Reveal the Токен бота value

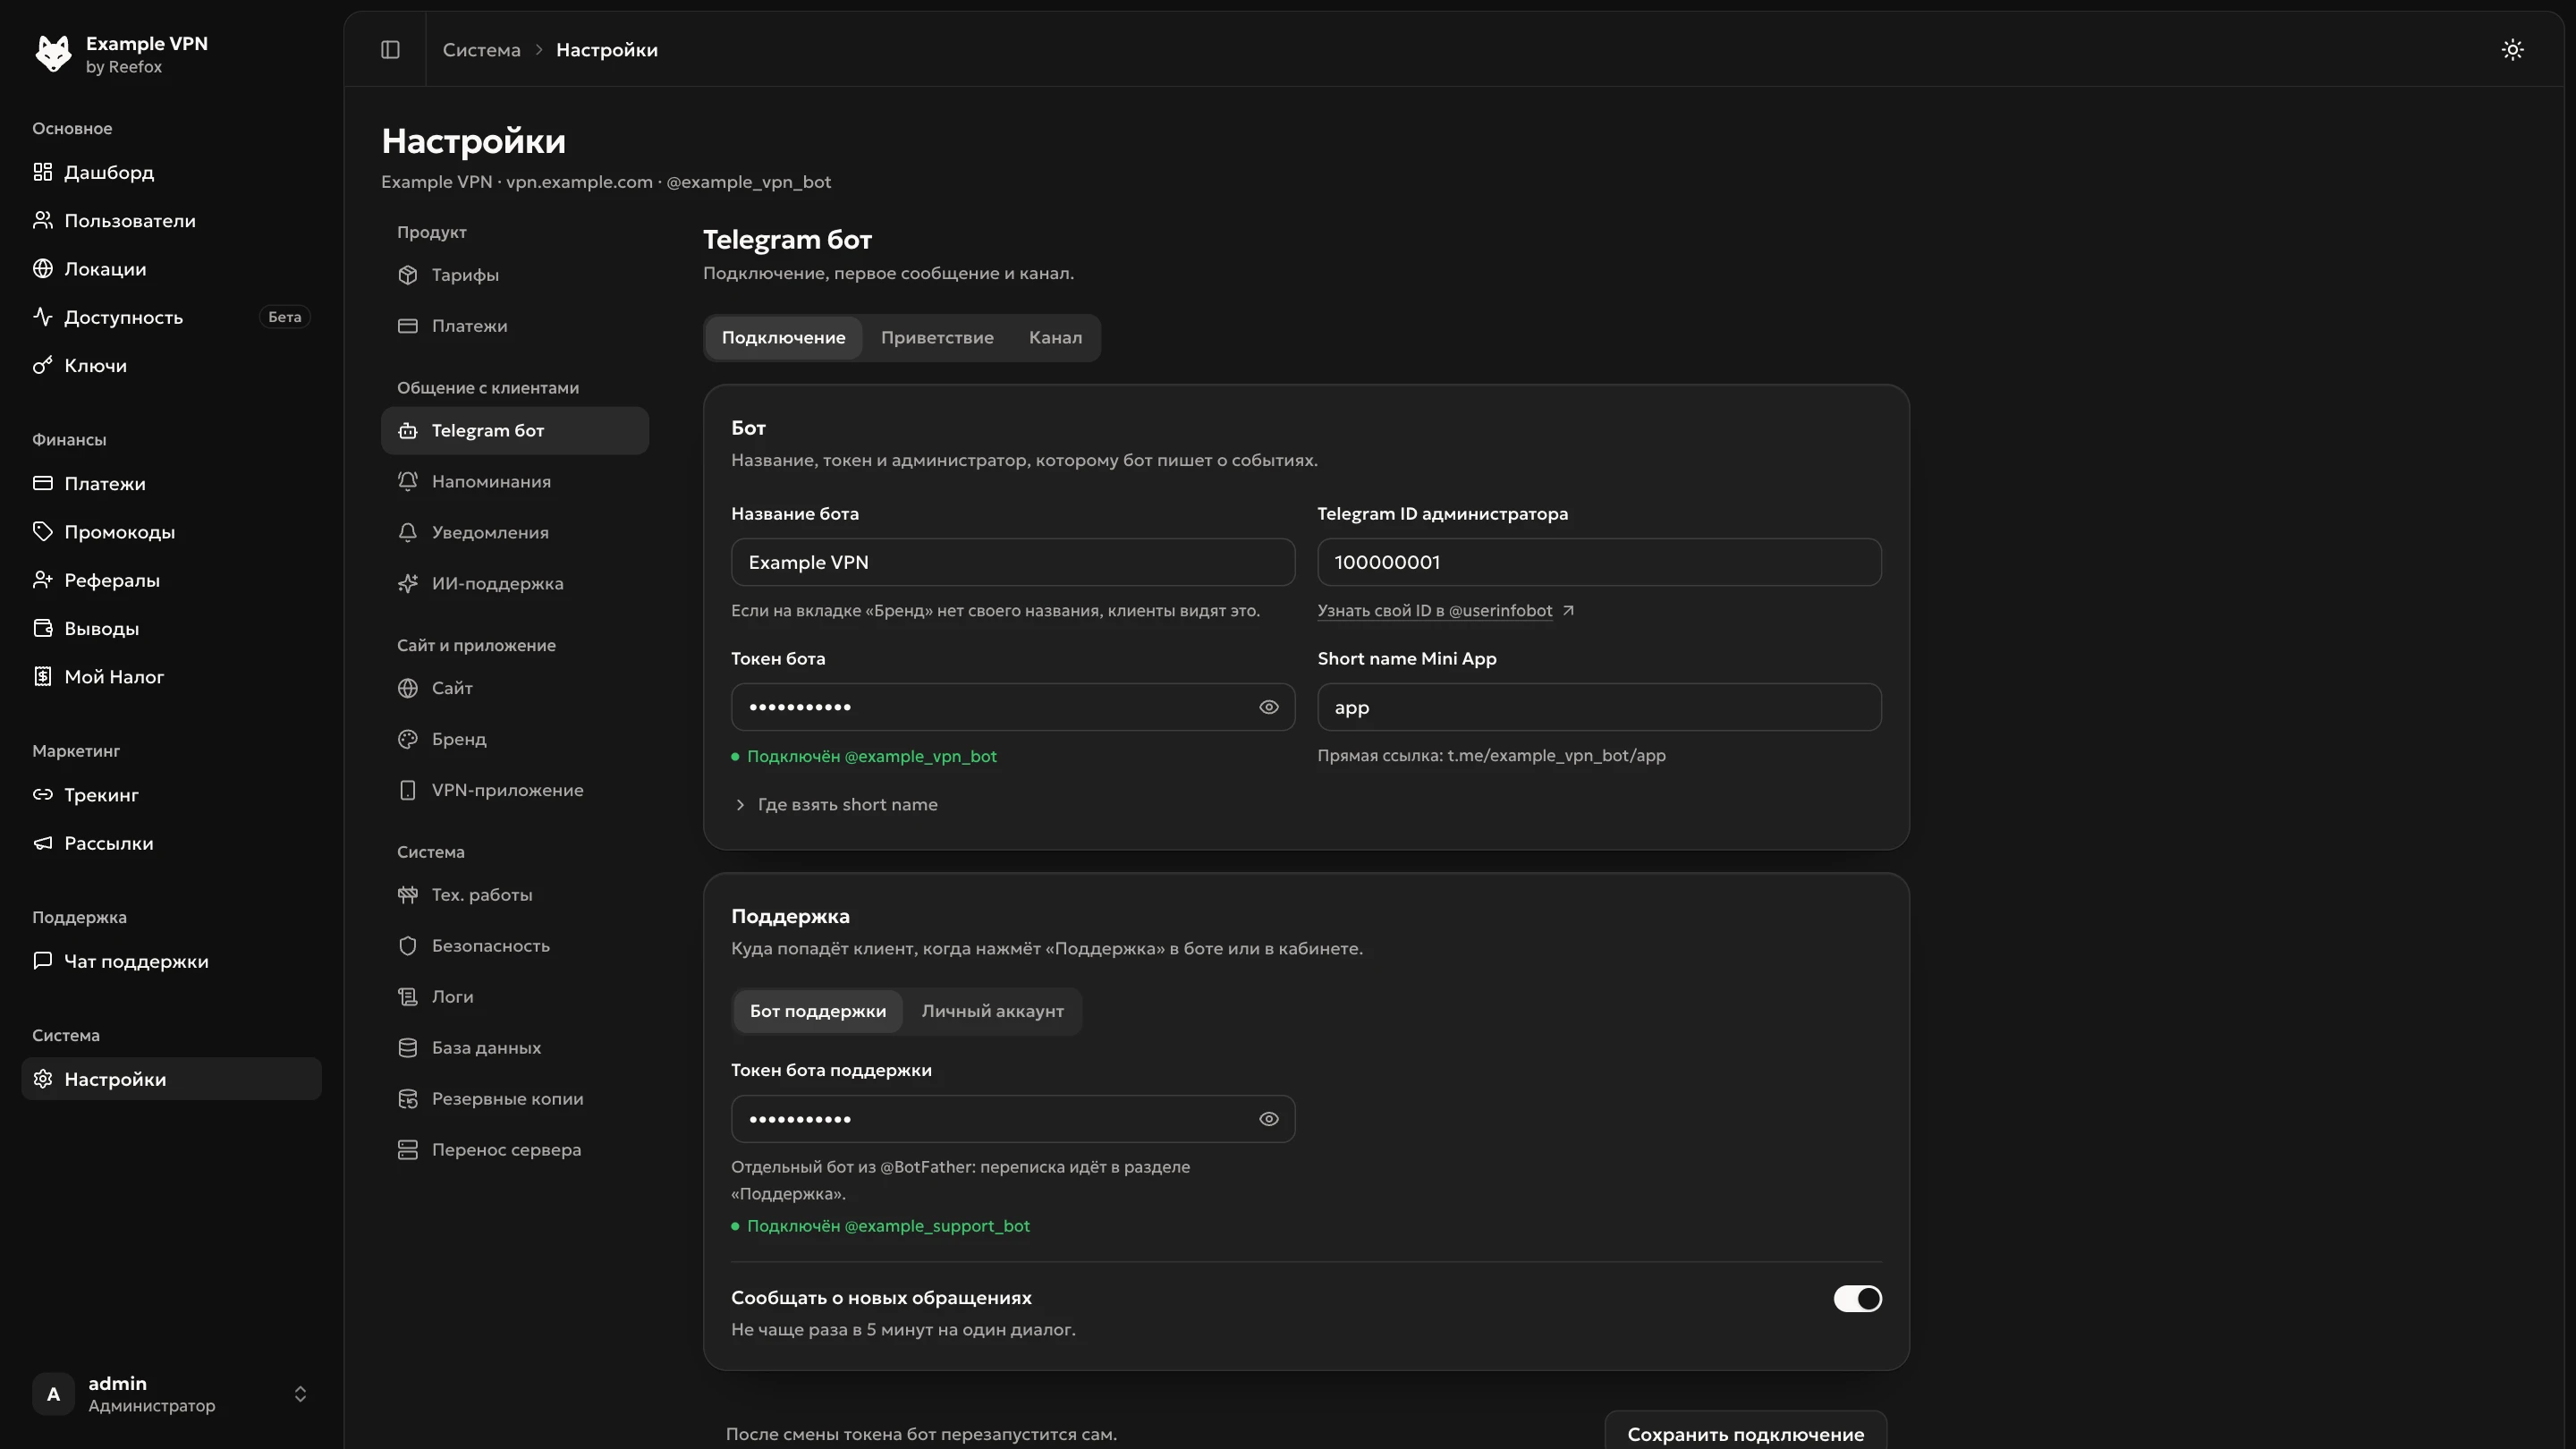[1268, 707]
